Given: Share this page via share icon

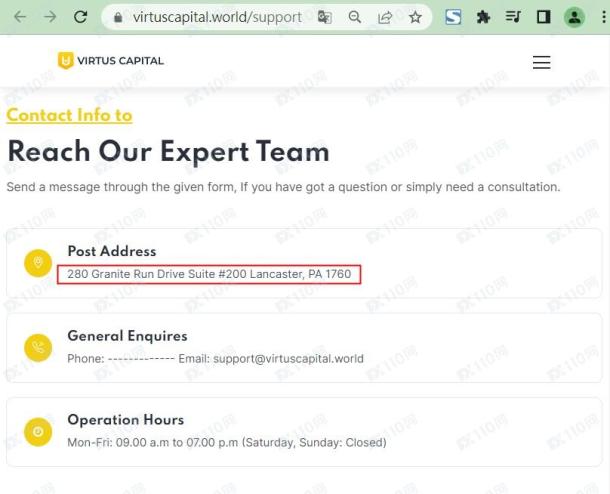Looking at the screenshot, I should coord(385,17).
